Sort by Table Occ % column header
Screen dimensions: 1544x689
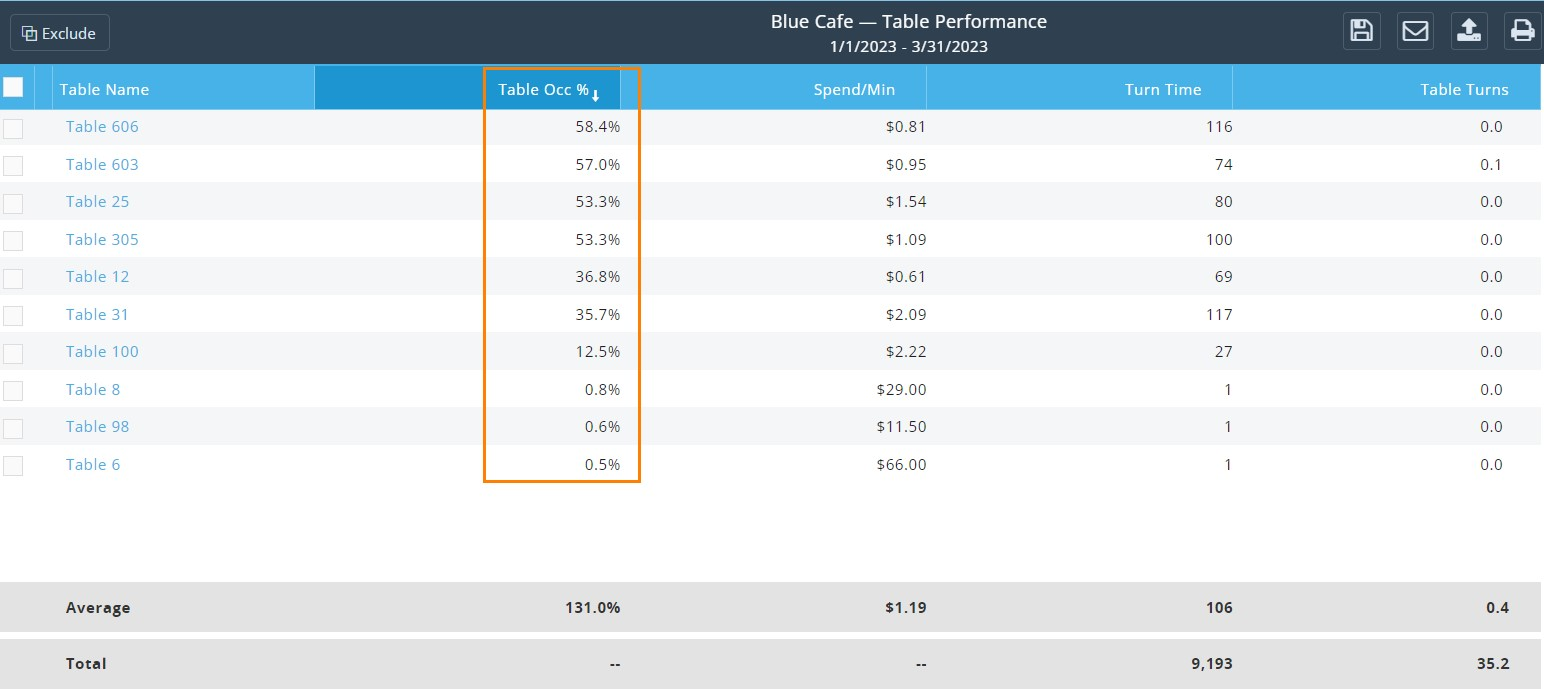[x=544, y=89]
